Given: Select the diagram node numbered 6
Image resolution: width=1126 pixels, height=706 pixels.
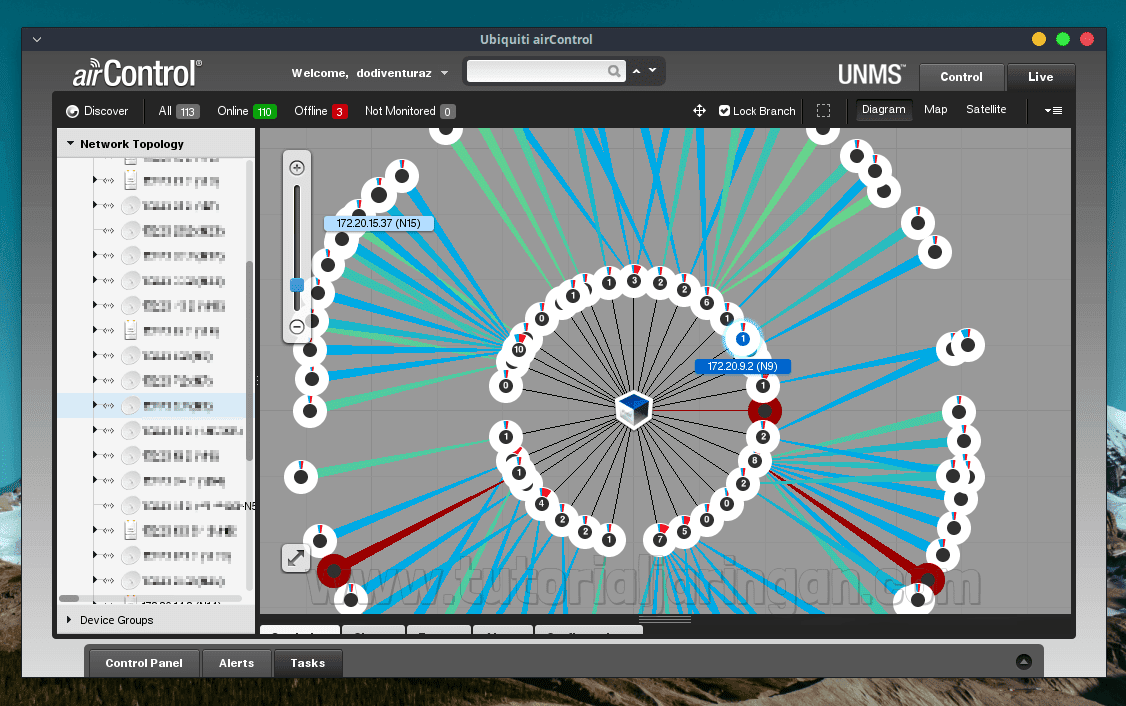Looking at the screenshot, I should pyautogui.click(x=707, y=302).
